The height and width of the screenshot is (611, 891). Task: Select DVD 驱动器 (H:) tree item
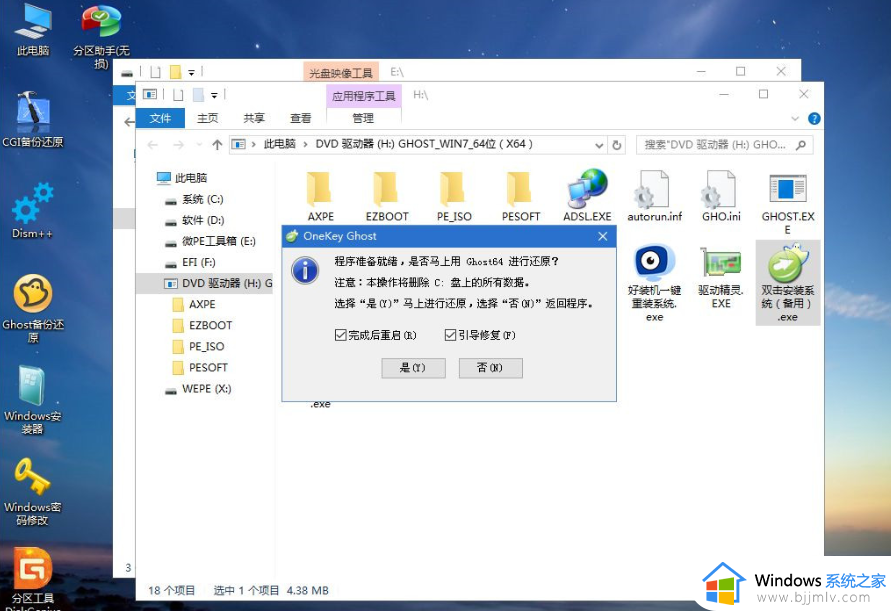(205, 283)
